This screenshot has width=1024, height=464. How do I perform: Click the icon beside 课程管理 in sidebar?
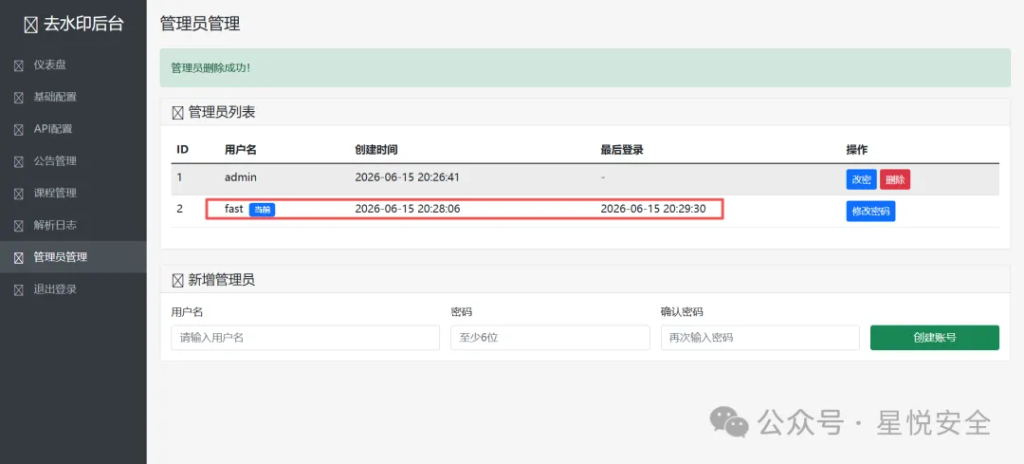click(x=19, y=193)
